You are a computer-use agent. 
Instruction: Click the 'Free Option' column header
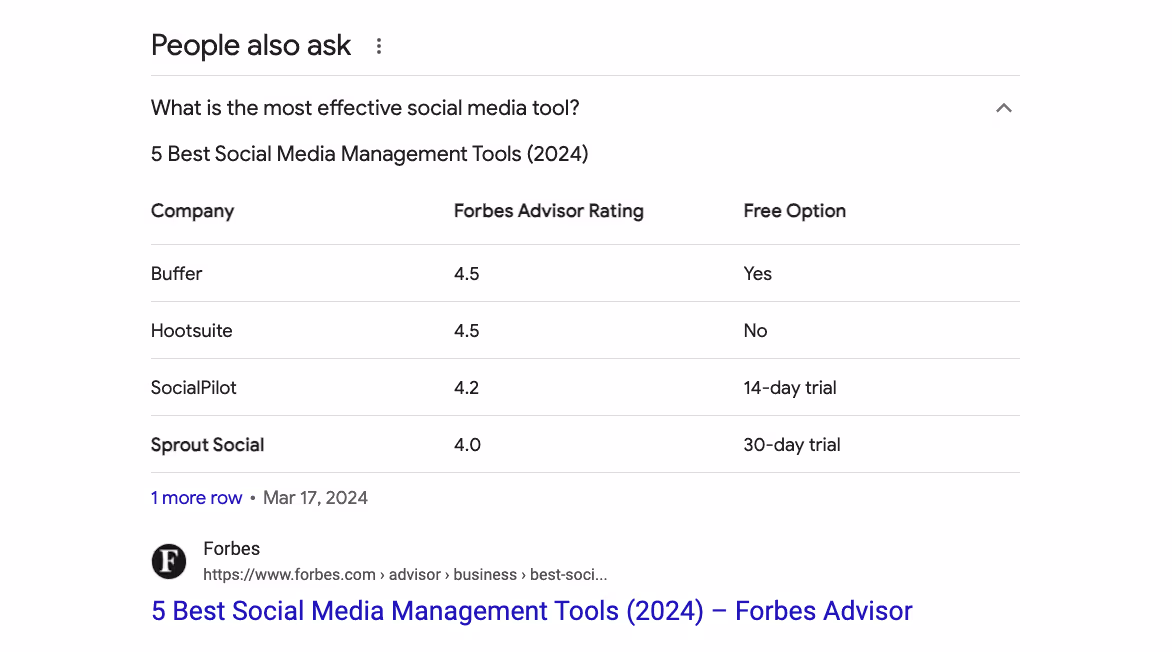tap(795, 212)
